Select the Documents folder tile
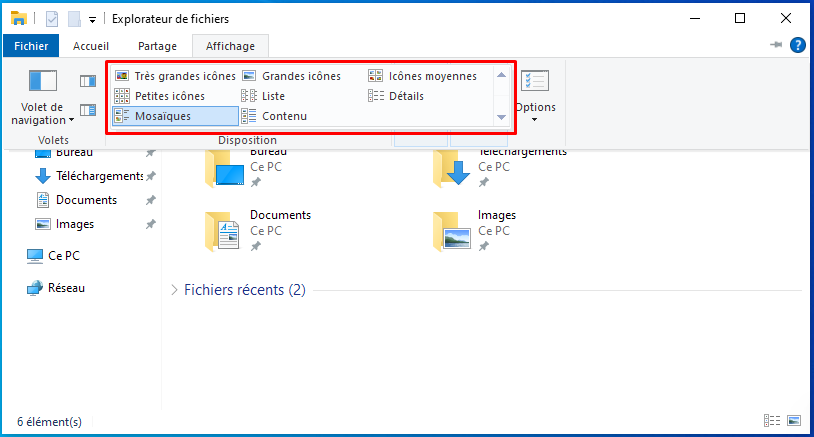814x437 pixels. tap(258, 231)
